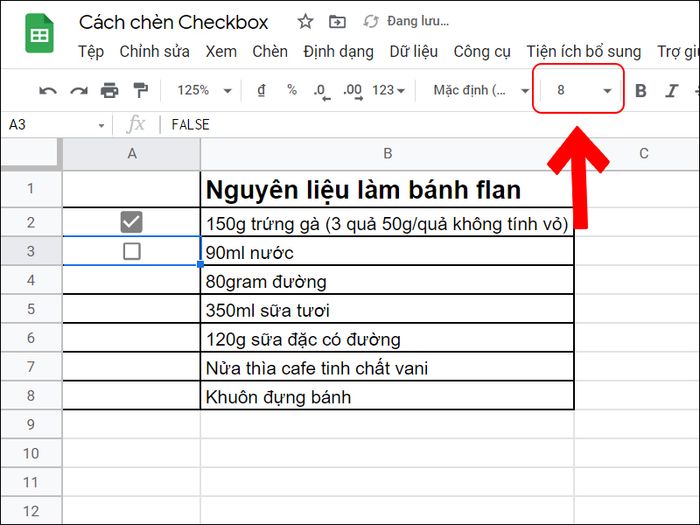The height and width of the screenshot is (525, 700).
Task: Select column A header
Action: 132,154
